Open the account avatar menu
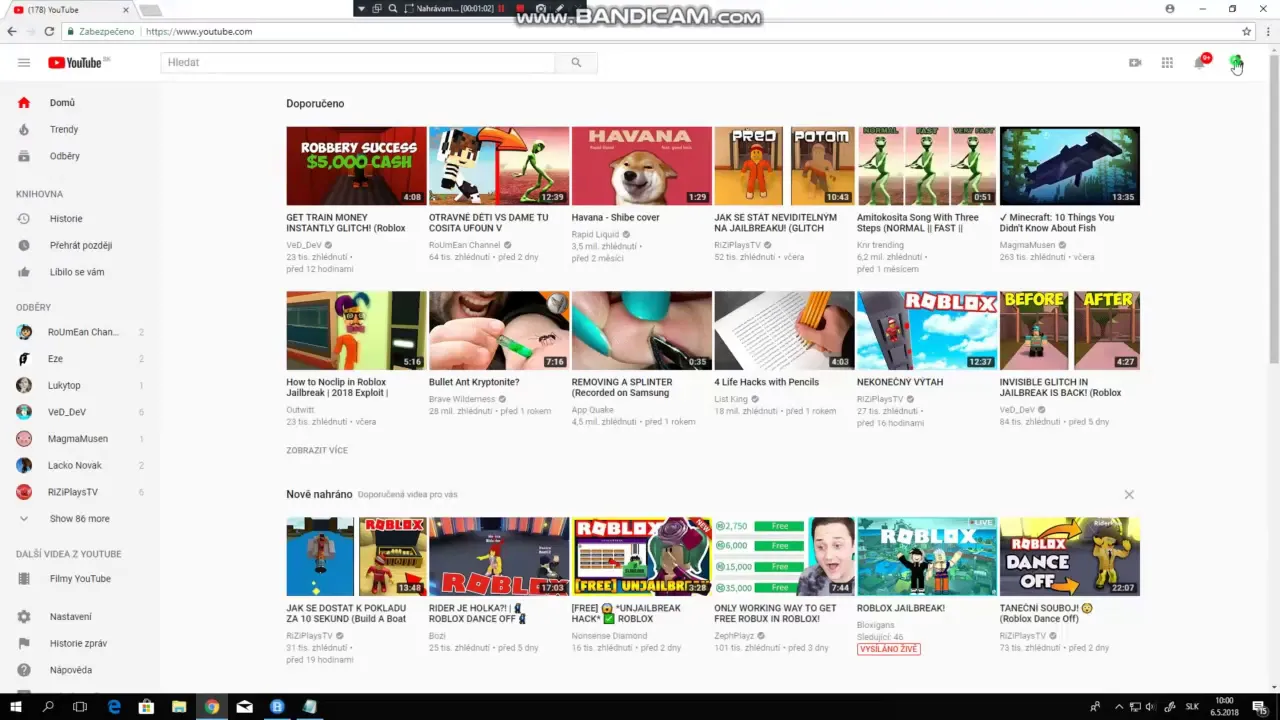This screenshot has height=720, width=1280. tap(1236, 62)
